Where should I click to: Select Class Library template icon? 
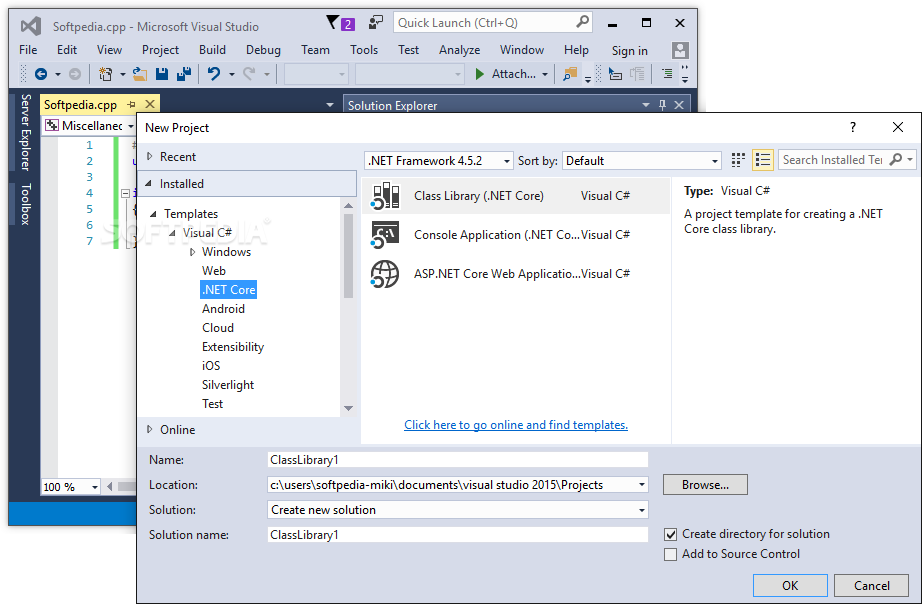point(385,196)
